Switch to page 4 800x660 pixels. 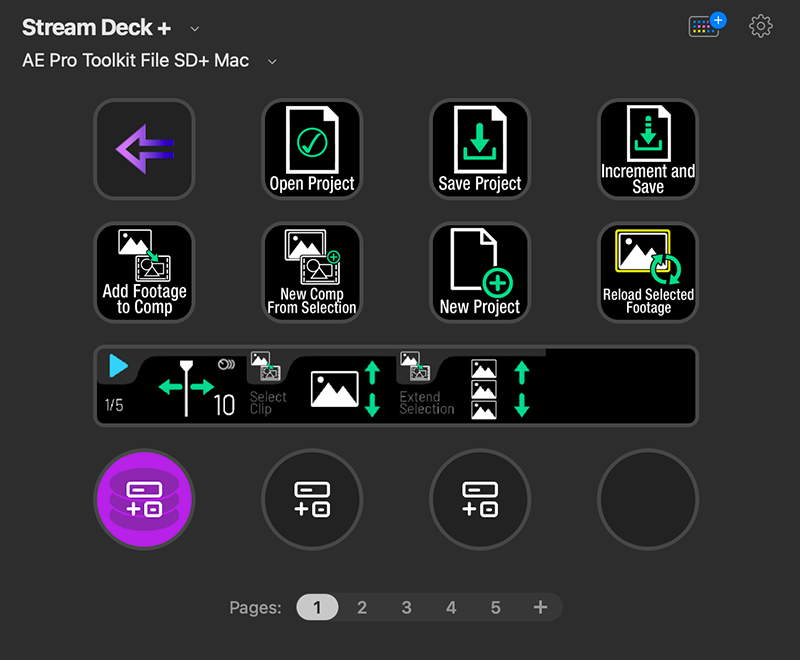coord(451,607)
